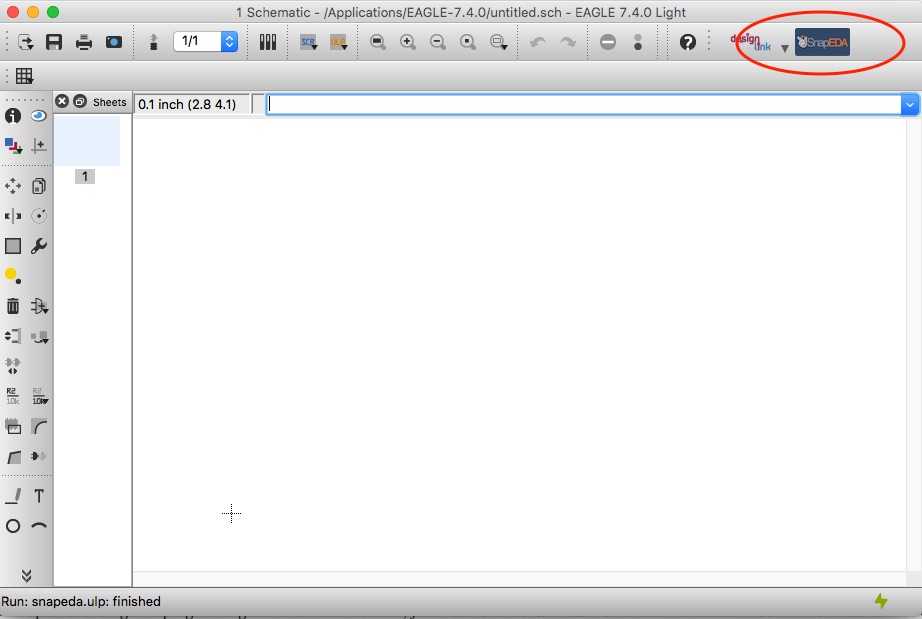The image size is (922, 619).
Task: Click status text "Run: snapeda.ulp: finished"
Action: click(81, 601)
